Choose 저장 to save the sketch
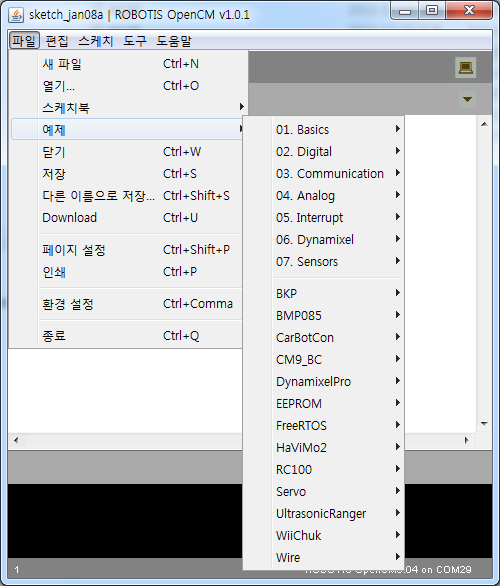The image size is (500, 586). coord(127,174)
